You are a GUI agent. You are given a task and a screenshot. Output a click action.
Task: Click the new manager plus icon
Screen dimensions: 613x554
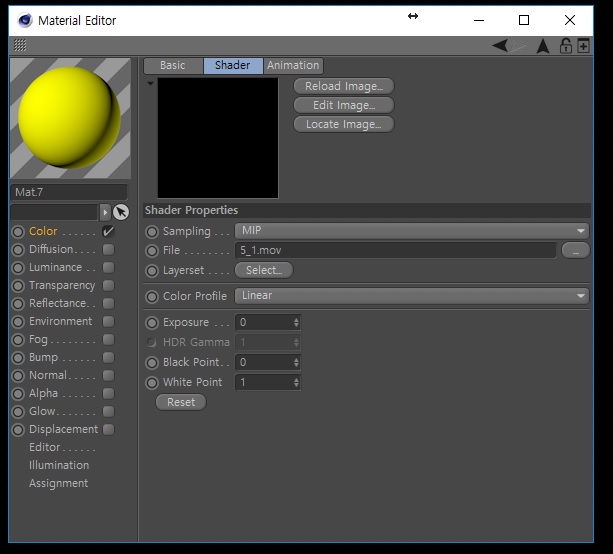[583, 46]
